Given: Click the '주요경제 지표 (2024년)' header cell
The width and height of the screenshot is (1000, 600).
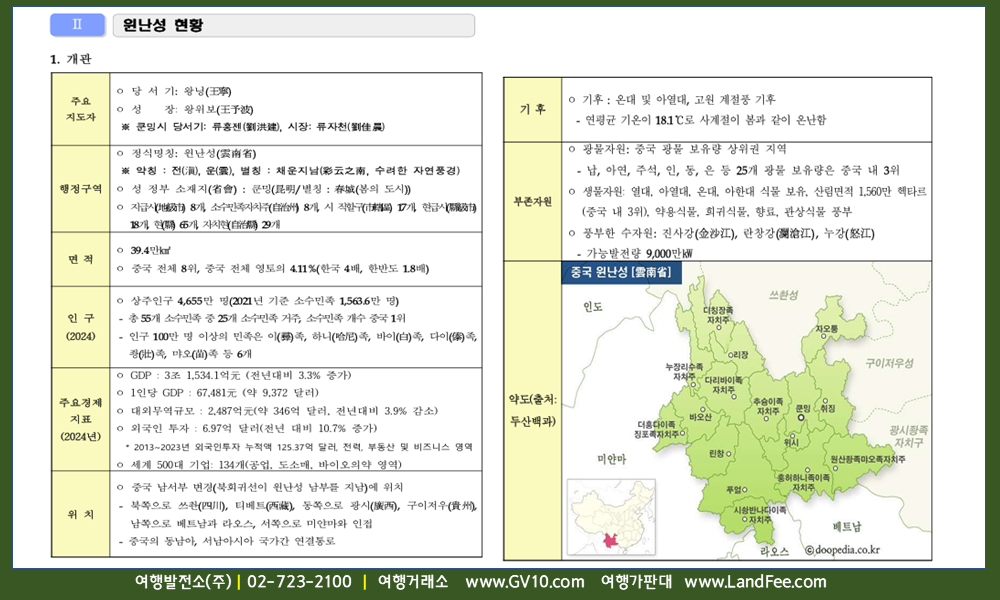Looking at the screenshot, I should point(81,419).
